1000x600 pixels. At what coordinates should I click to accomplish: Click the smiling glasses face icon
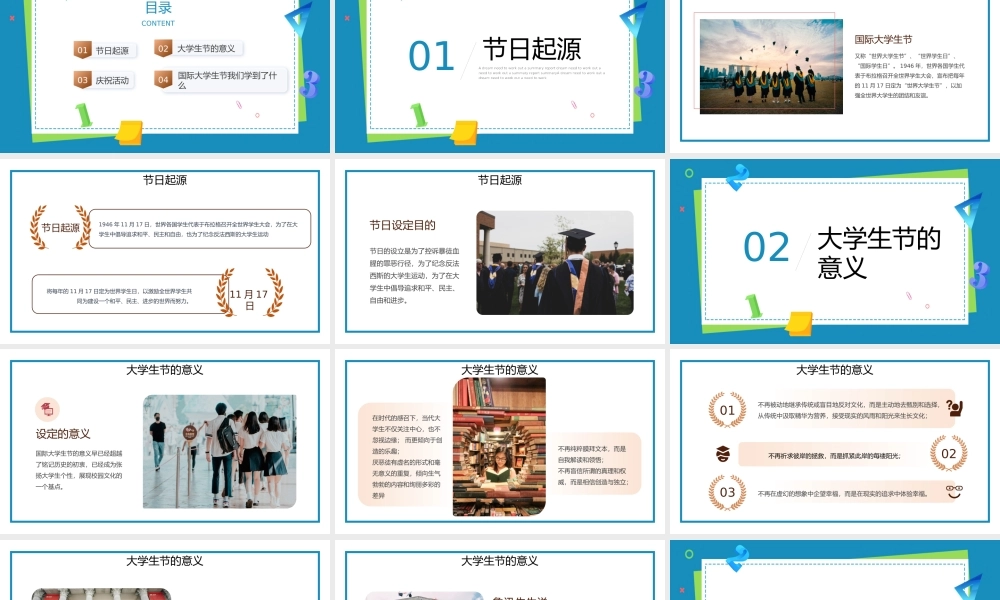coord(954,492)
